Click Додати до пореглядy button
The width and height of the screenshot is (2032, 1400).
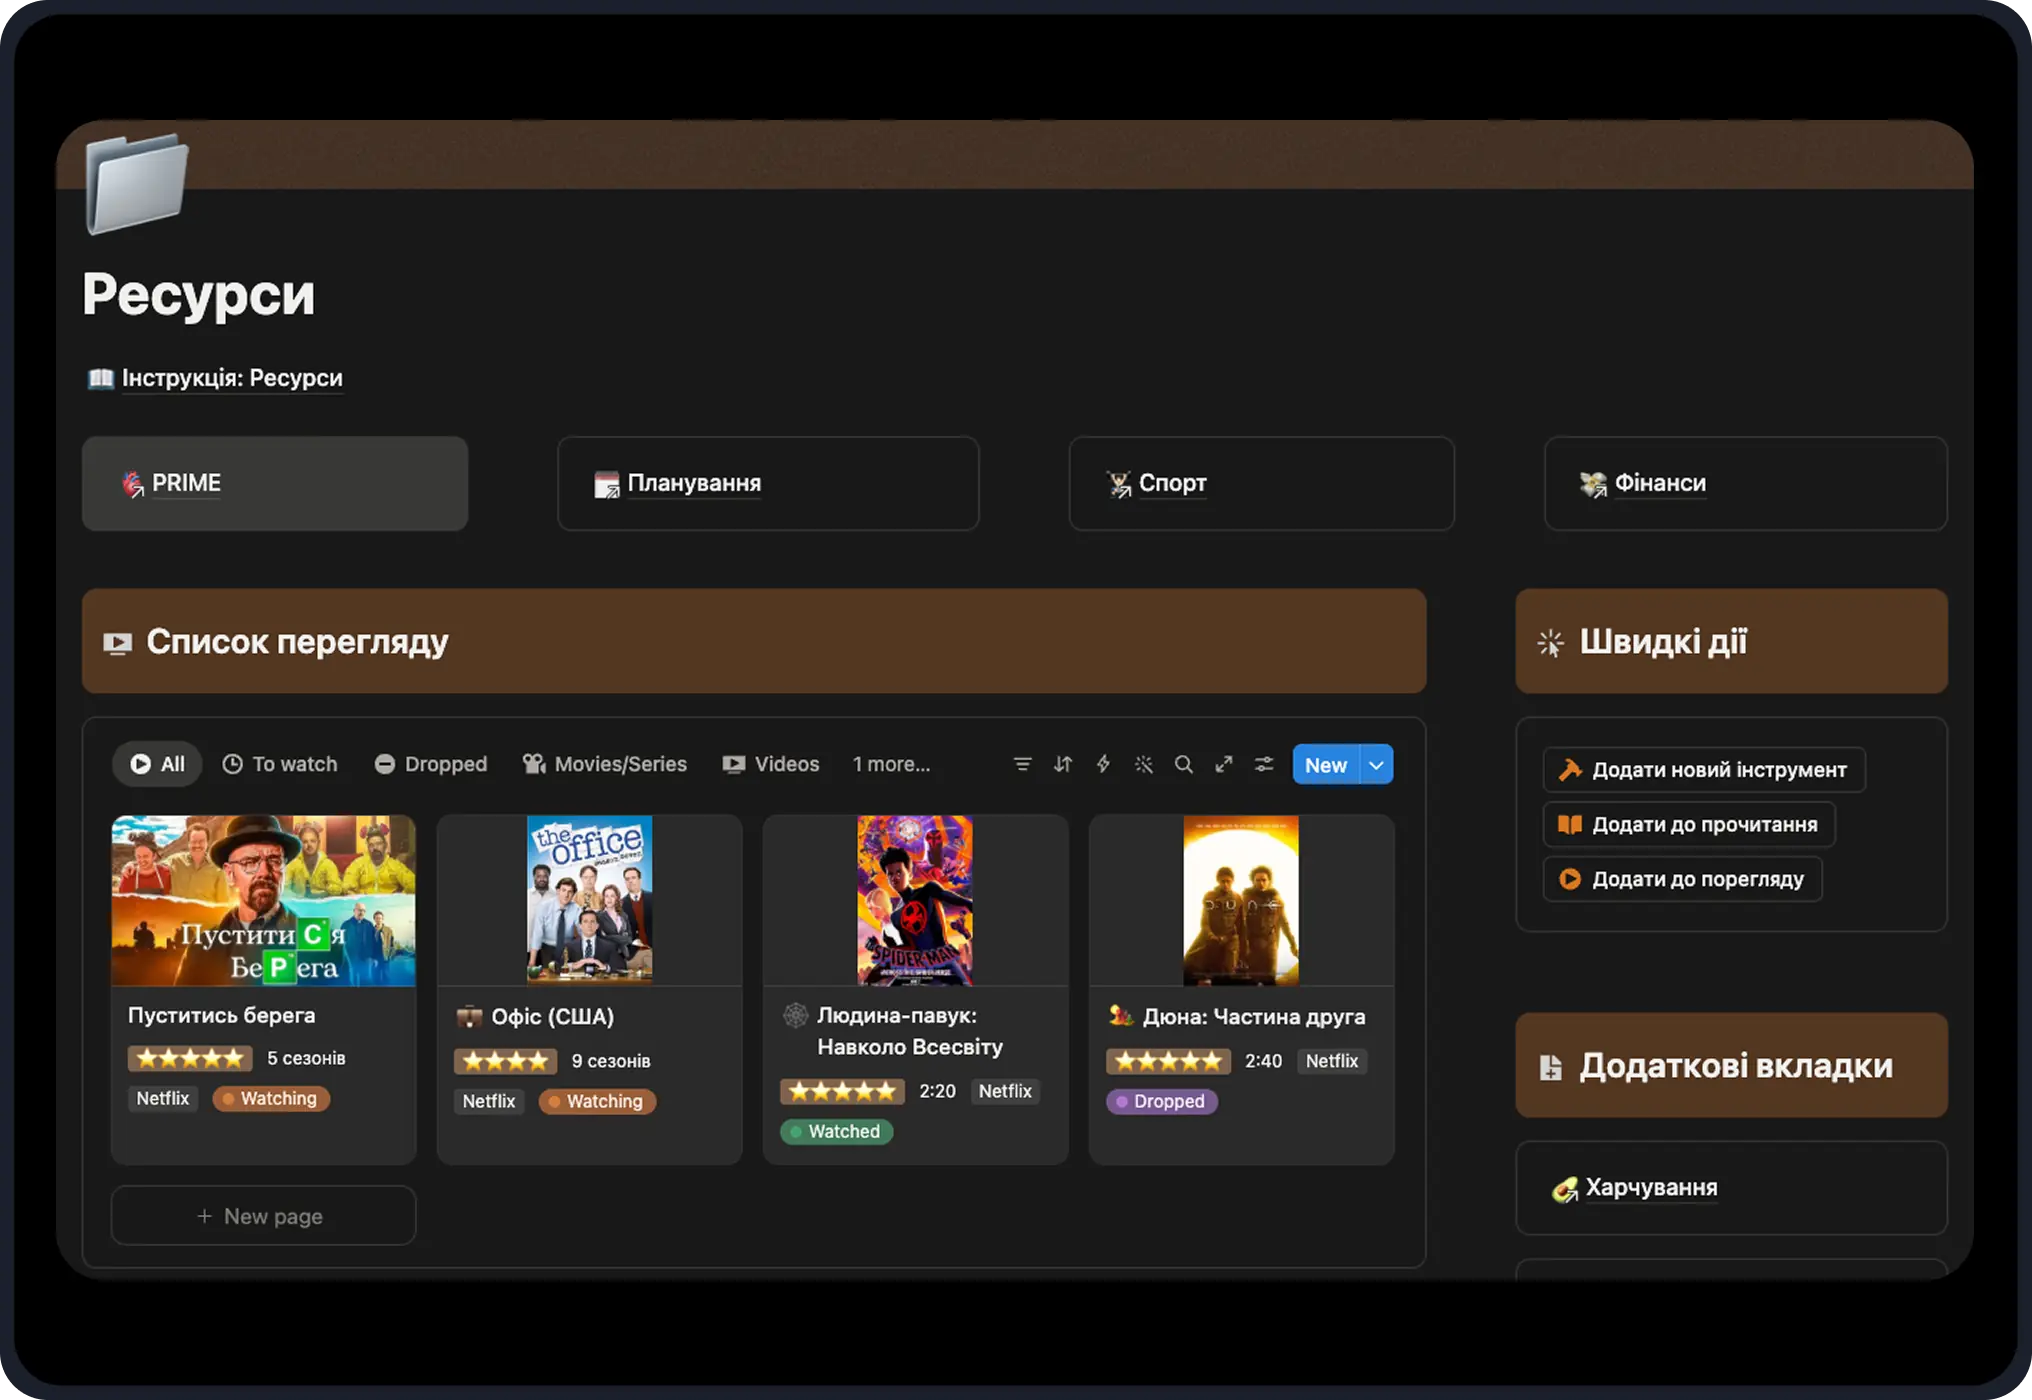tap(1682, 880)
